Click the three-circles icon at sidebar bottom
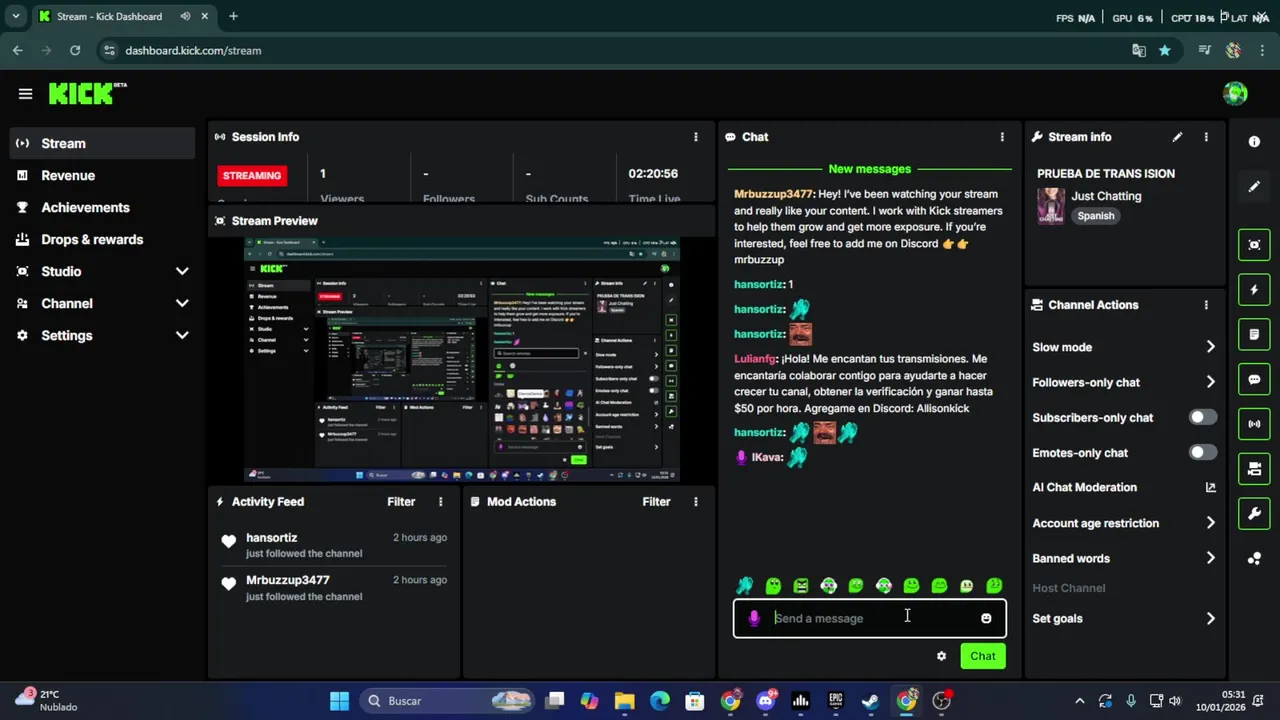The image size is (1280, 720). [1254, 559]
